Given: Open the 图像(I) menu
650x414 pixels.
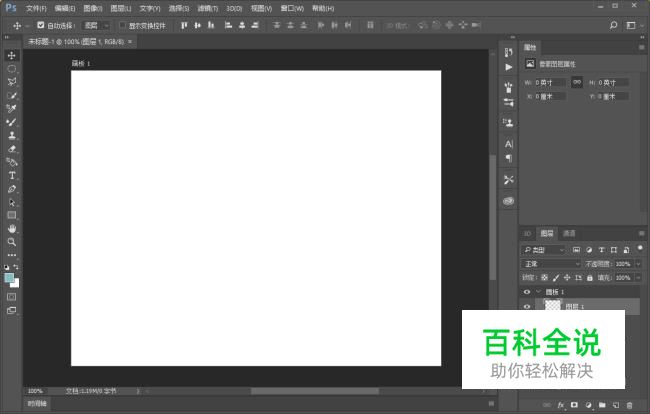Looking at the screenshot, I should (x=92, y=8).
